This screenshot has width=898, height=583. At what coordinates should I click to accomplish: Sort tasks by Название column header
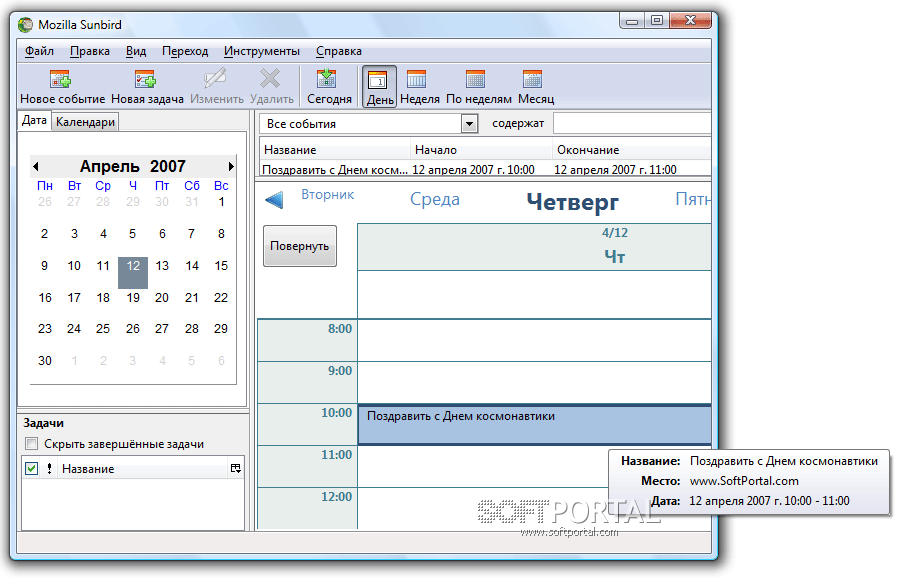(142, 468)
